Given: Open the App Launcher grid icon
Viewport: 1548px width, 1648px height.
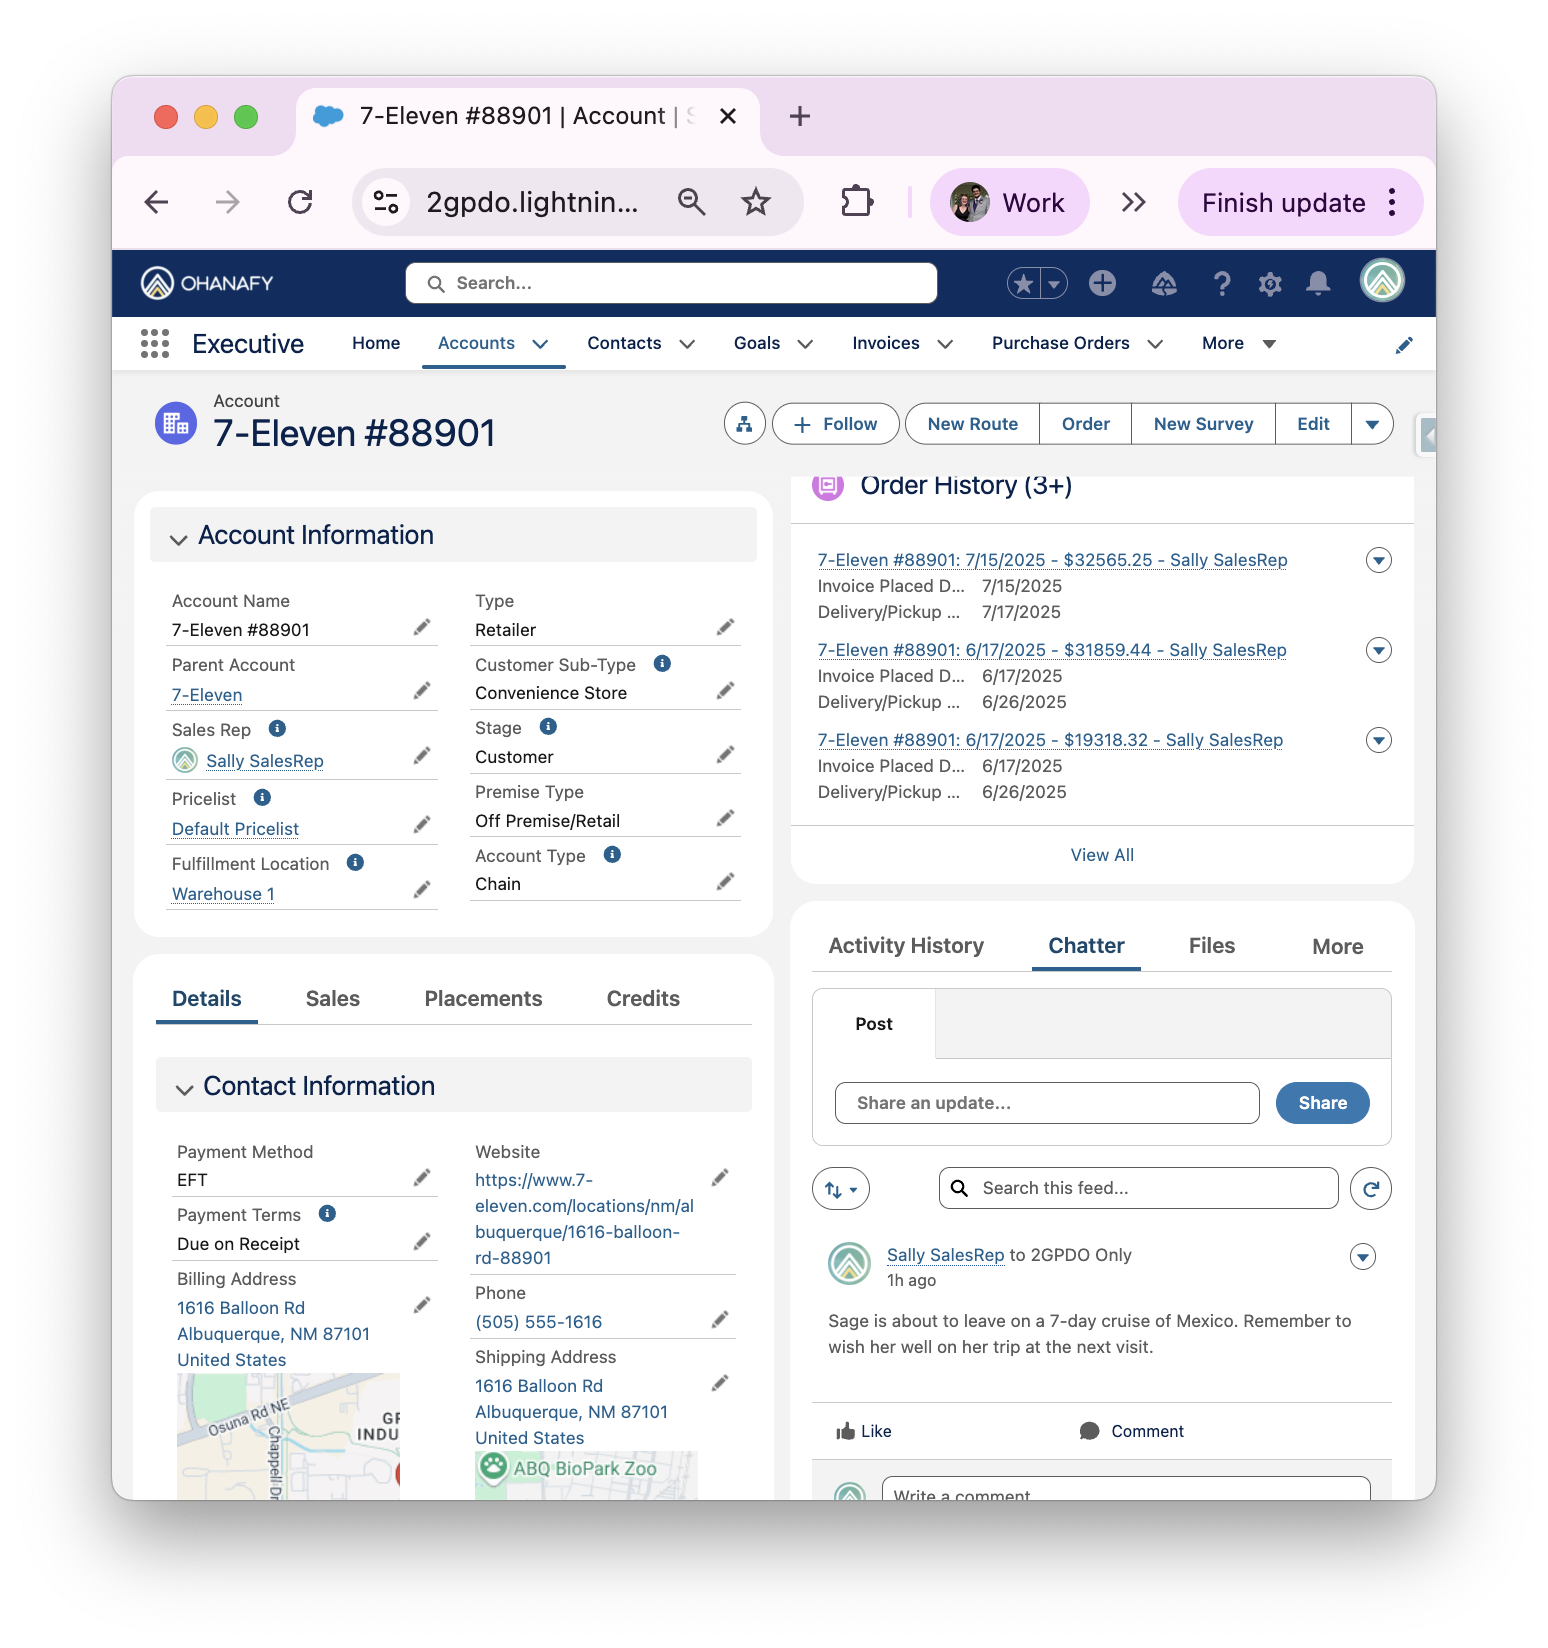Looking at the screenshot, I should tap(155, 344).
